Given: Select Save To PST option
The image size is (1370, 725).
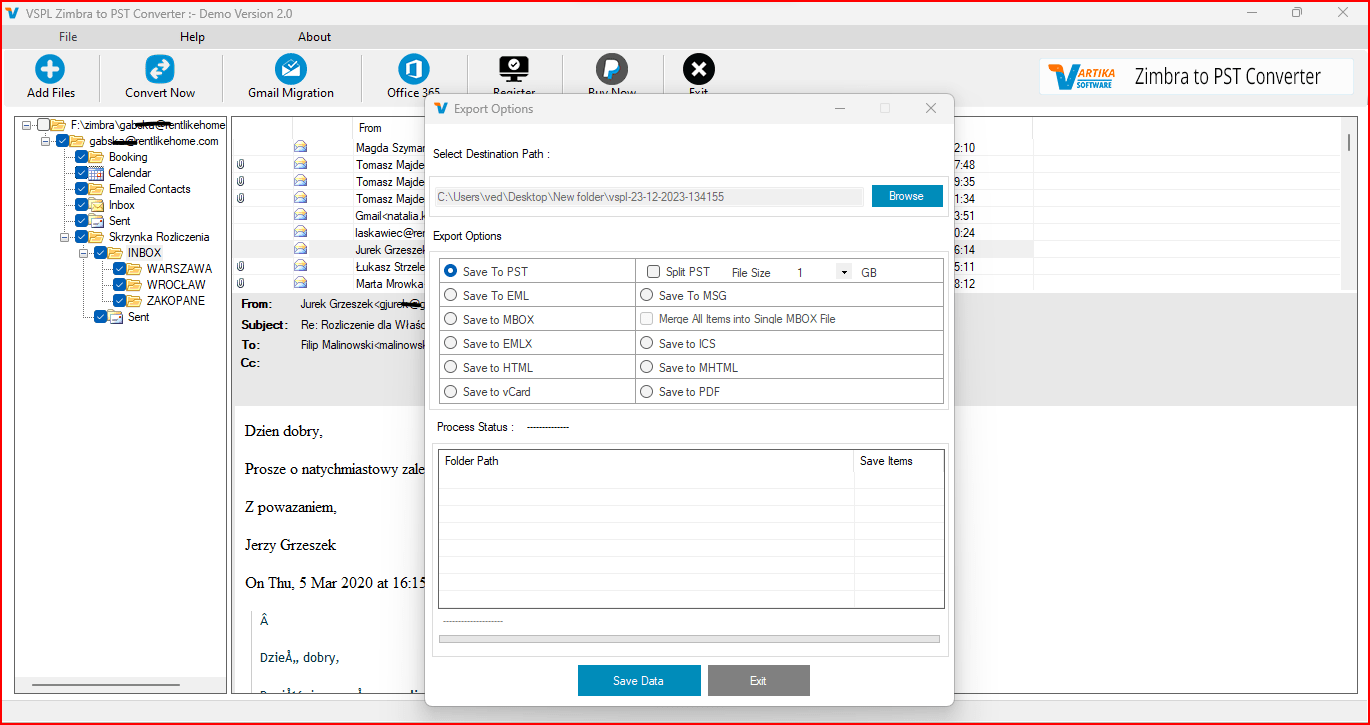Looking at the screenshot, I should click(x=451, y=271).
